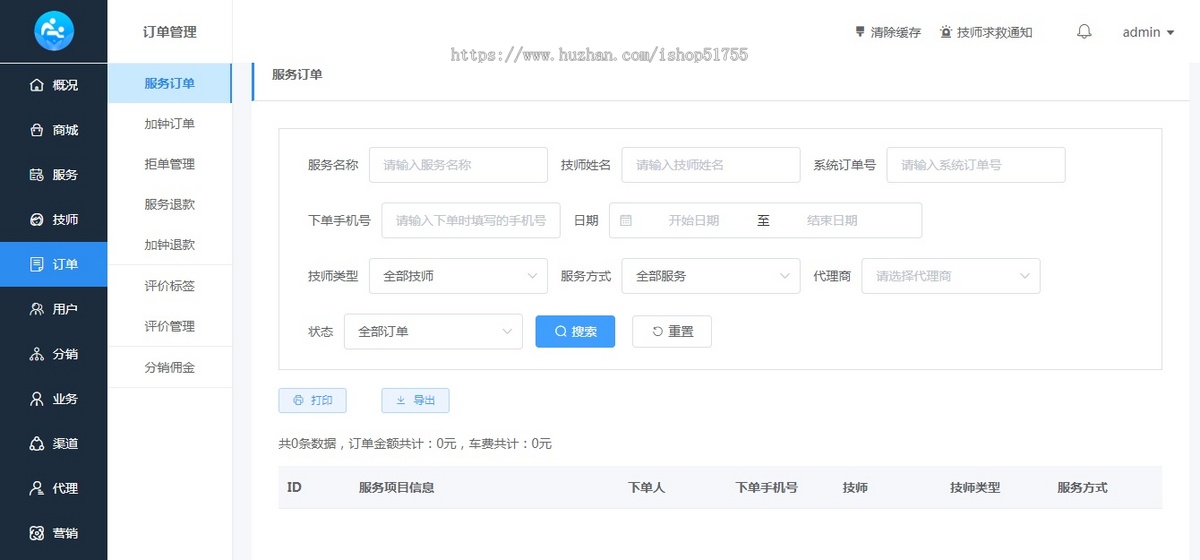This screenshot has height=560, width=1200.
Task: Open the 技师类型 全部技师 dropdown
Action: point(458,276)
